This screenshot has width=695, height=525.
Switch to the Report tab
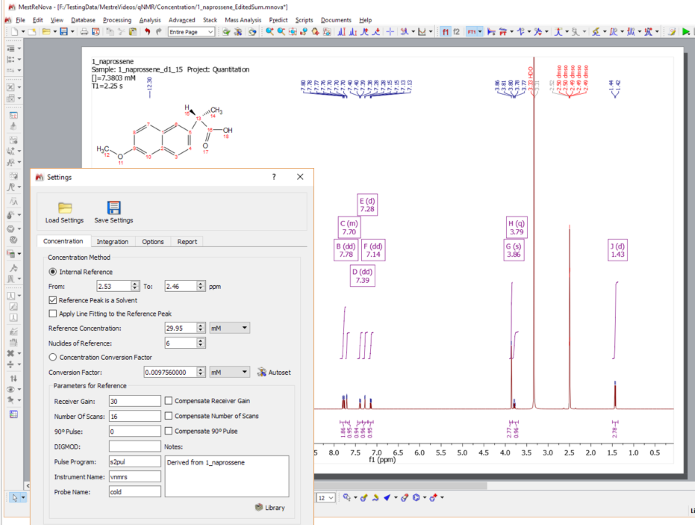(187, 241)
